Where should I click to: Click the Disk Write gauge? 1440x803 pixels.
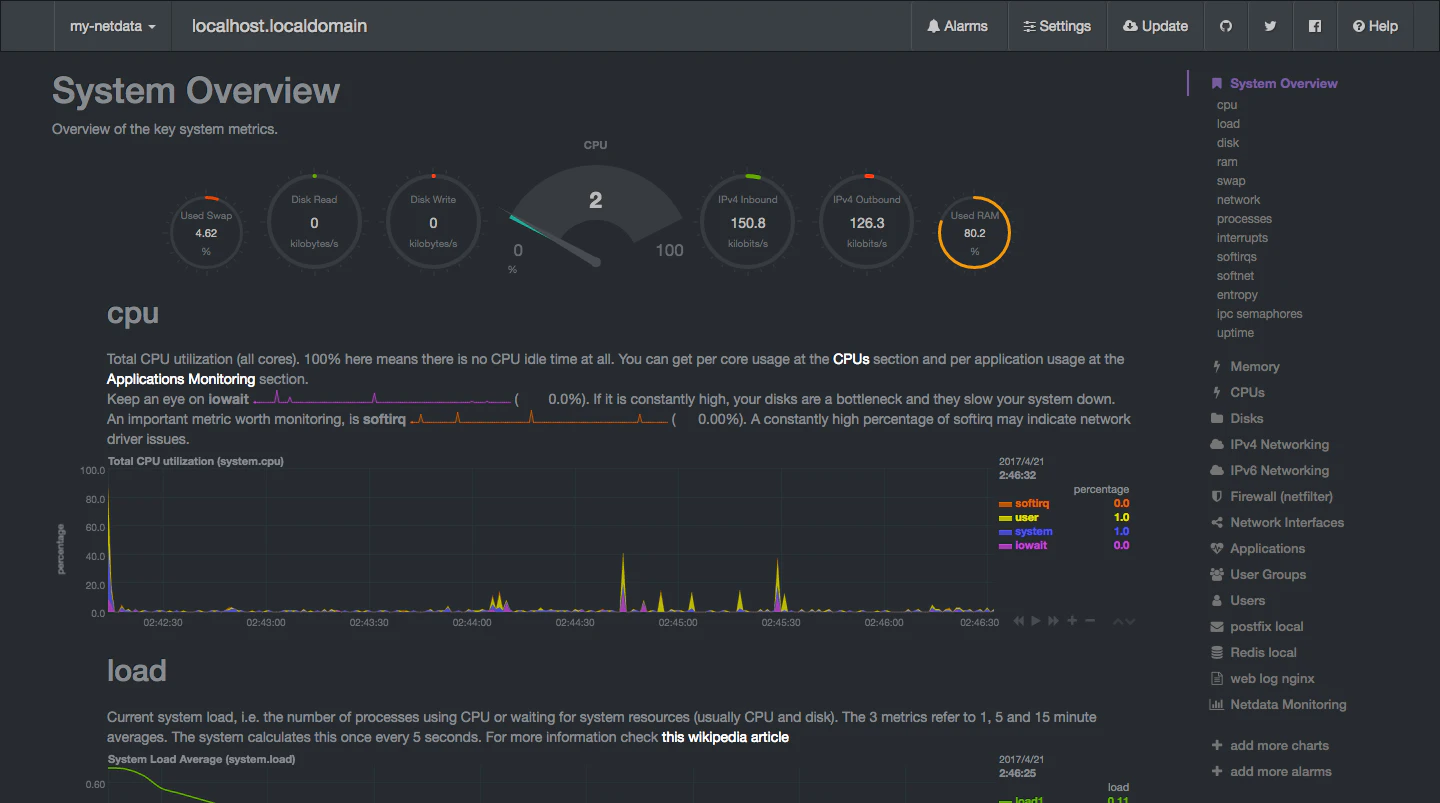(x=433, y=223)
